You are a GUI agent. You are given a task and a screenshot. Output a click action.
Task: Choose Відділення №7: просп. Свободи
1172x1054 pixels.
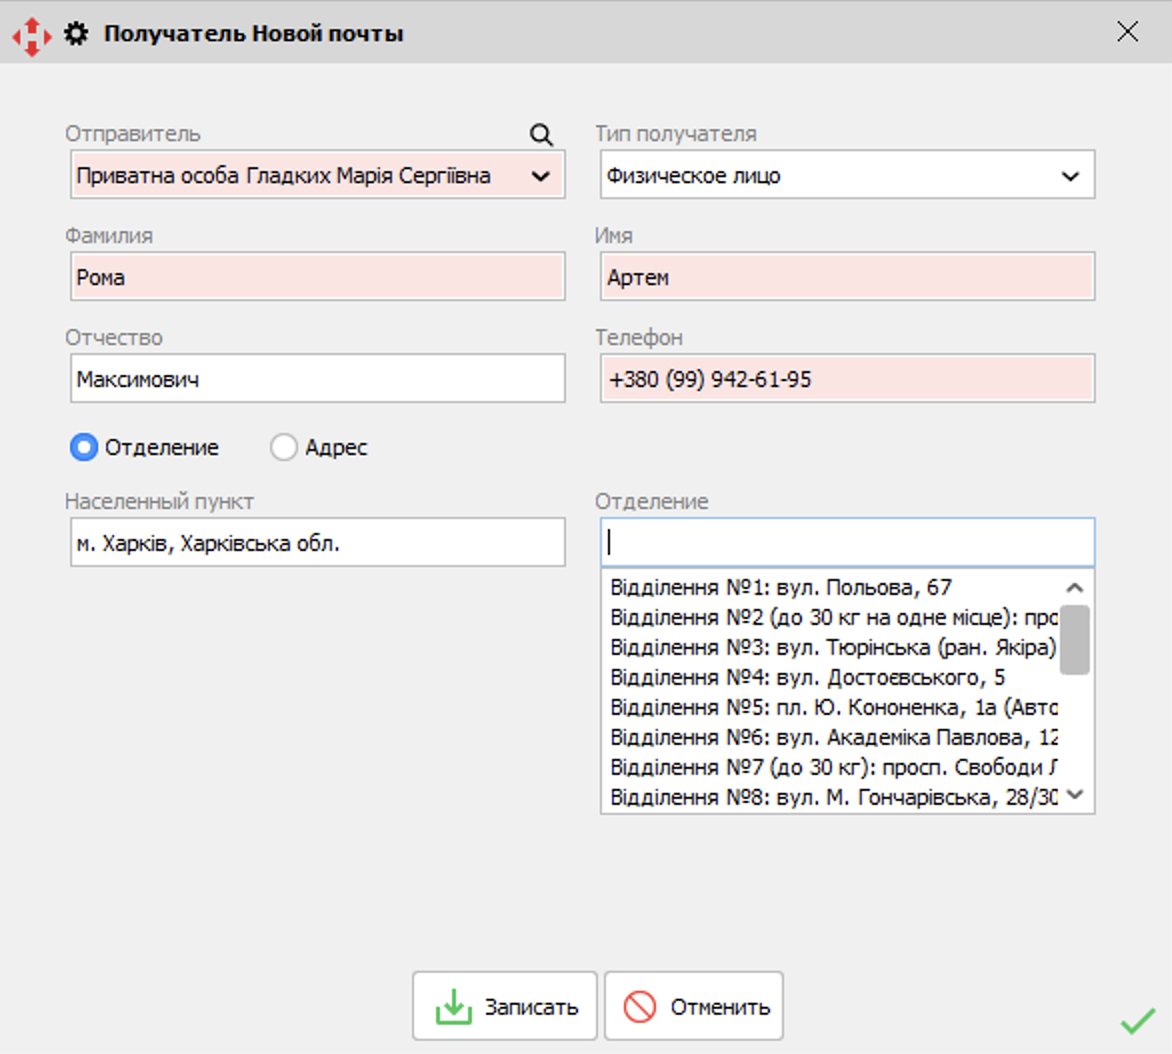coord(833,767)
